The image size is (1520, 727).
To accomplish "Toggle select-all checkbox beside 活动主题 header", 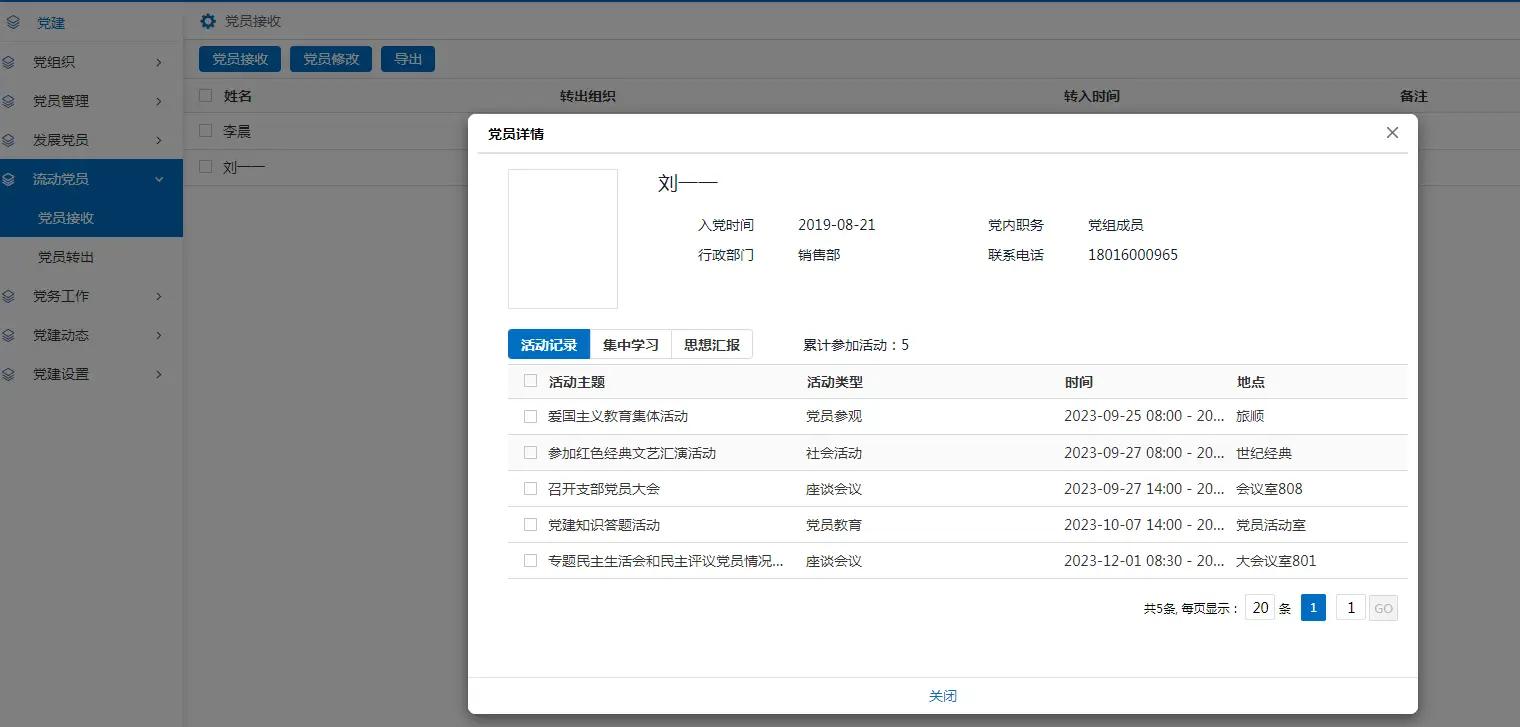I will pos(531,381).
